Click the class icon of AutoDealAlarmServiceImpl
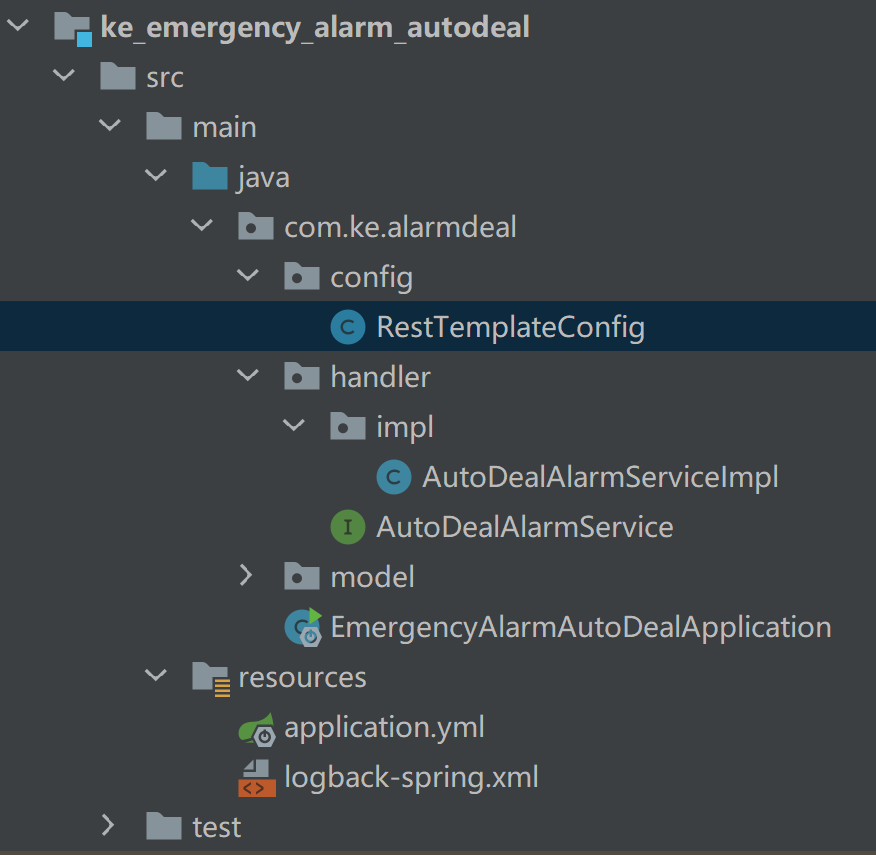This screenshot has width=876, height=855. pos(393,477)
